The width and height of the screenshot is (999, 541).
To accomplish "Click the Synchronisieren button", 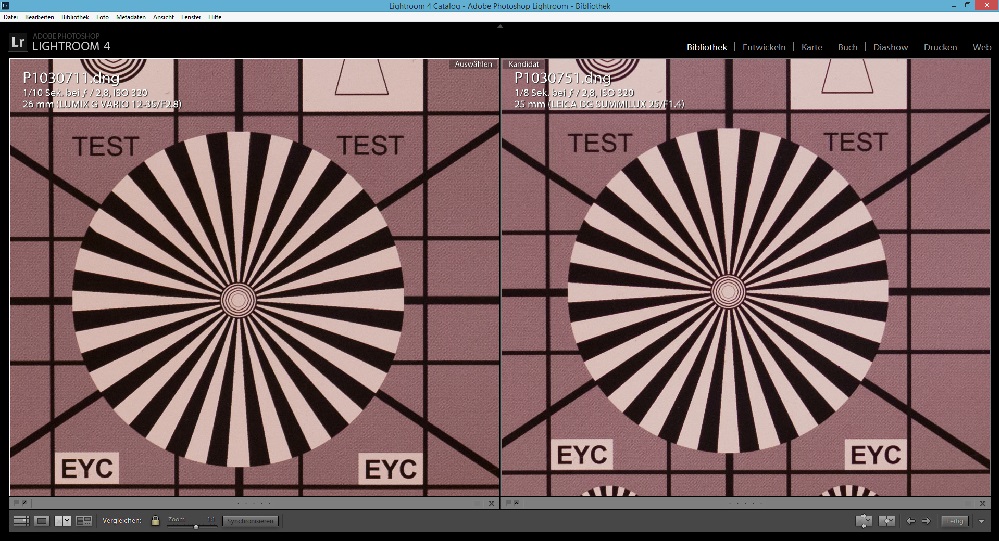I will tap(250, 521).
